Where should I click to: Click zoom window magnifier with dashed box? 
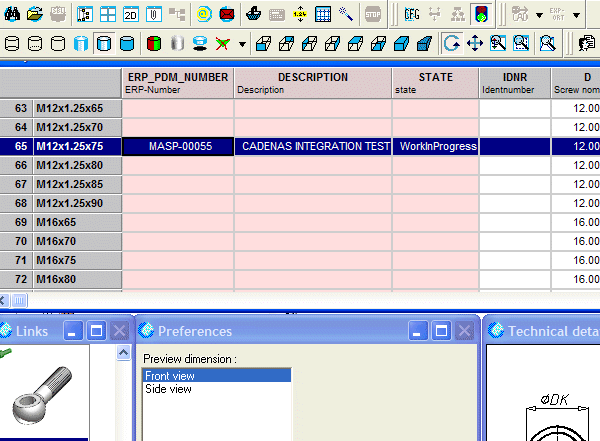coord(521,43)
